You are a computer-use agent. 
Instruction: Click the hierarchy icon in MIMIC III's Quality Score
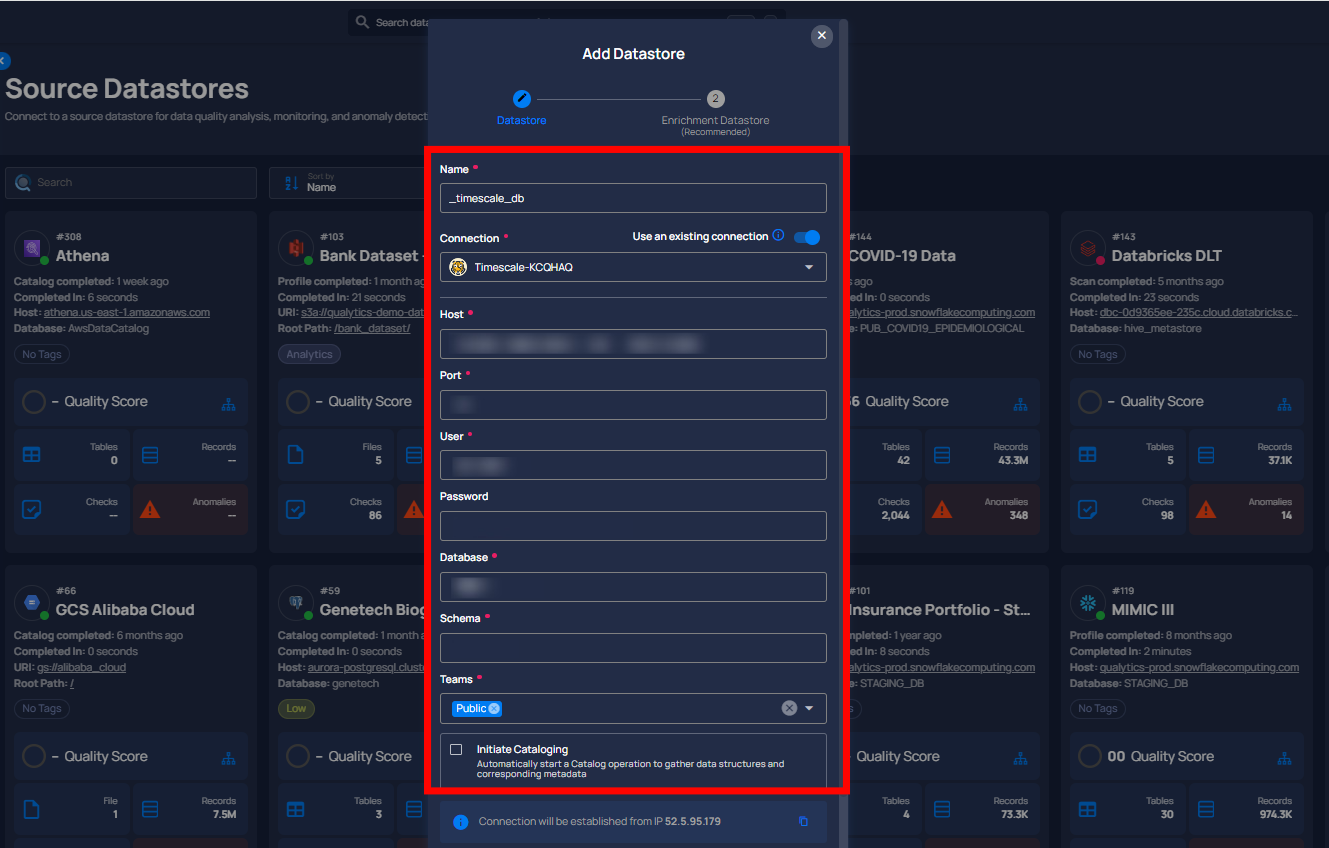point(1284,759)
